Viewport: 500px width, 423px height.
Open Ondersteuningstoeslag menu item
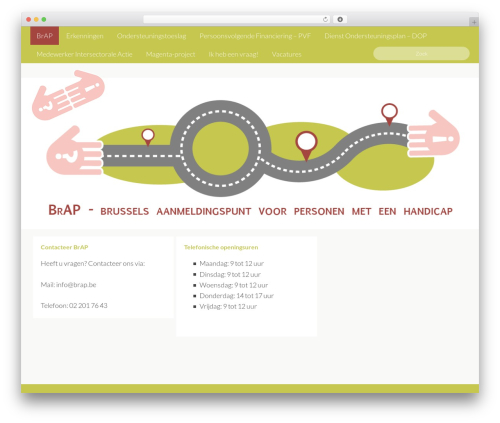point(151,36)
